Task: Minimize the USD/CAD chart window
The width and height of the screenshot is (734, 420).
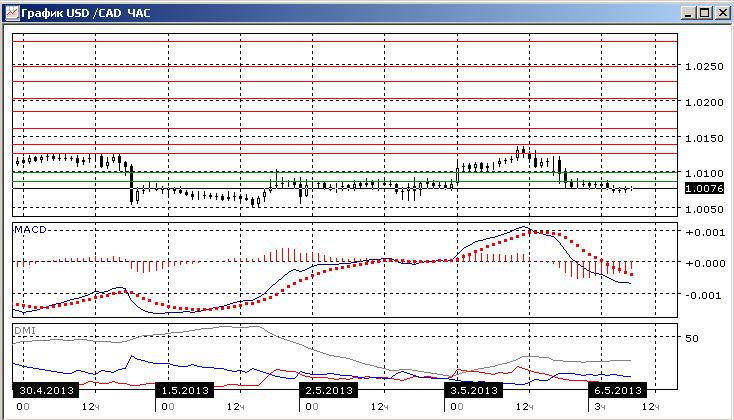Action: point(688,13)
